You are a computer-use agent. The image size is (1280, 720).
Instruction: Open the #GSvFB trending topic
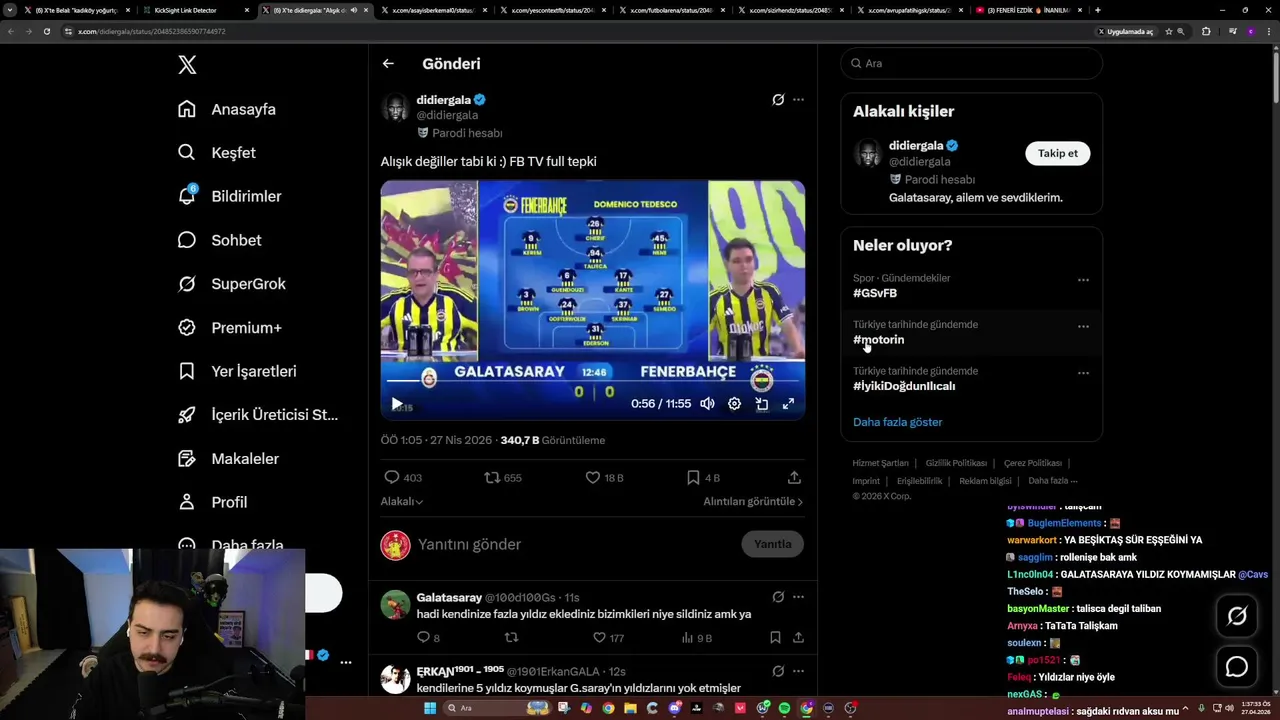tap(875, 293)
